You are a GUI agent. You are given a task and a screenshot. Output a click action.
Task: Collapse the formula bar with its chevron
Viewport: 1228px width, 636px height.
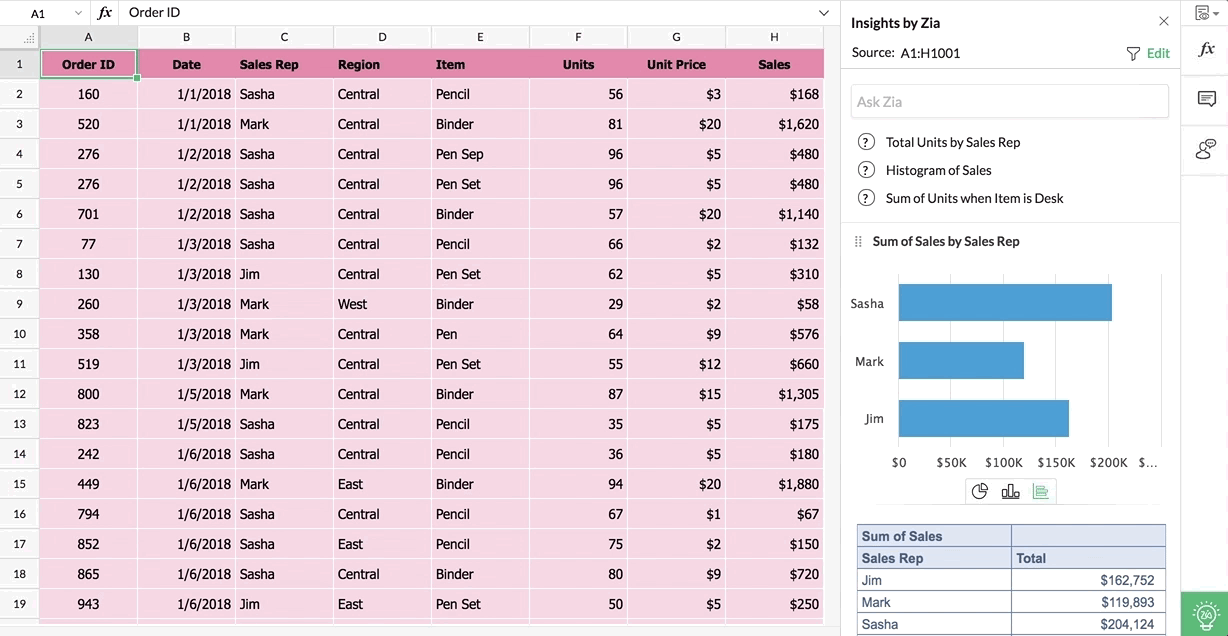click(823, 12)
